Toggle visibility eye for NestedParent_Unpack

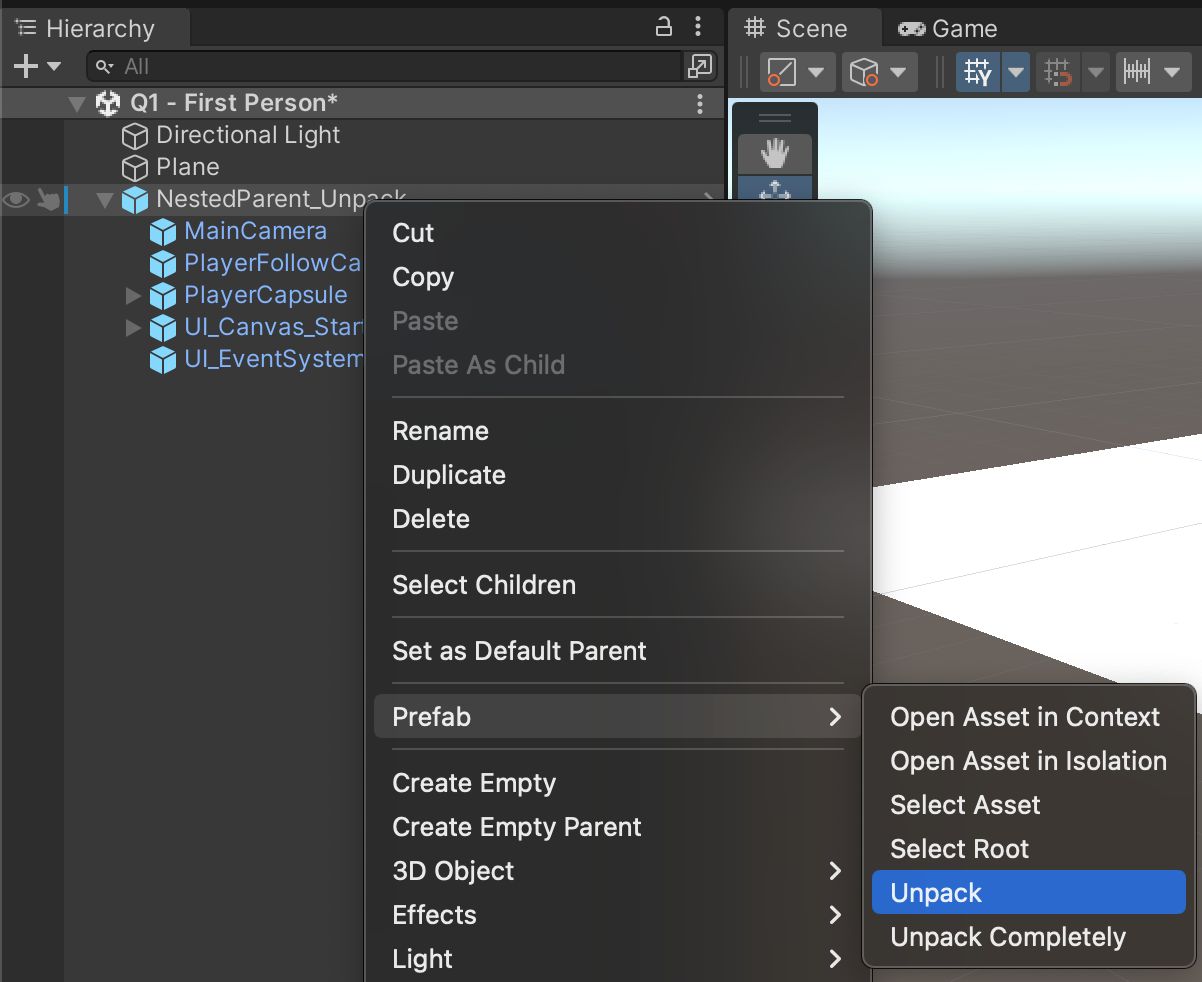point(15,200)
